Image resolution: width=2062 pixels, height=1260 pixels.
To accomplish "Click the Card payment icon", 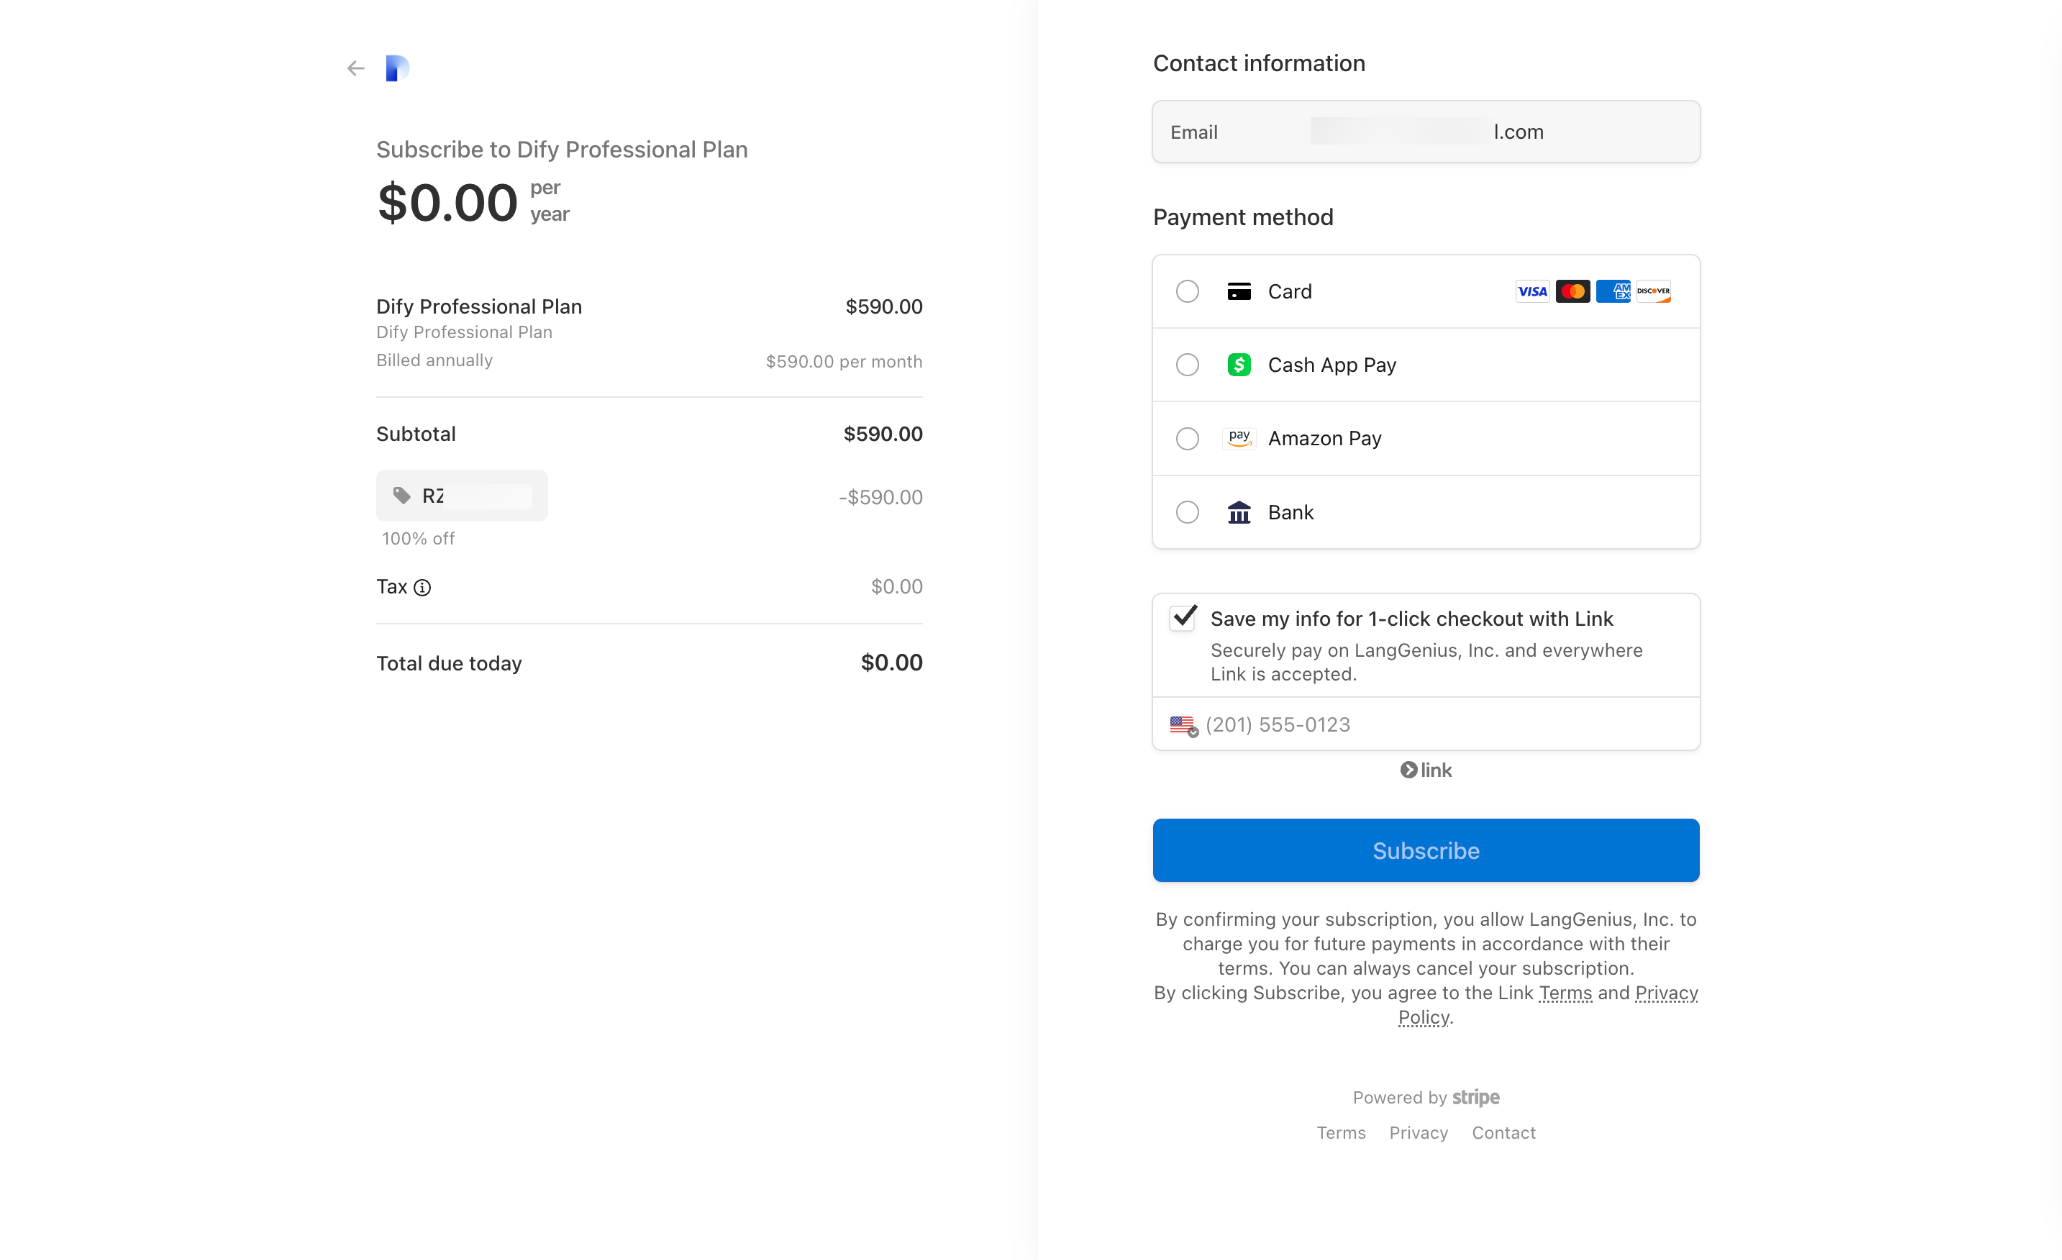I will tap(1239, 292).
